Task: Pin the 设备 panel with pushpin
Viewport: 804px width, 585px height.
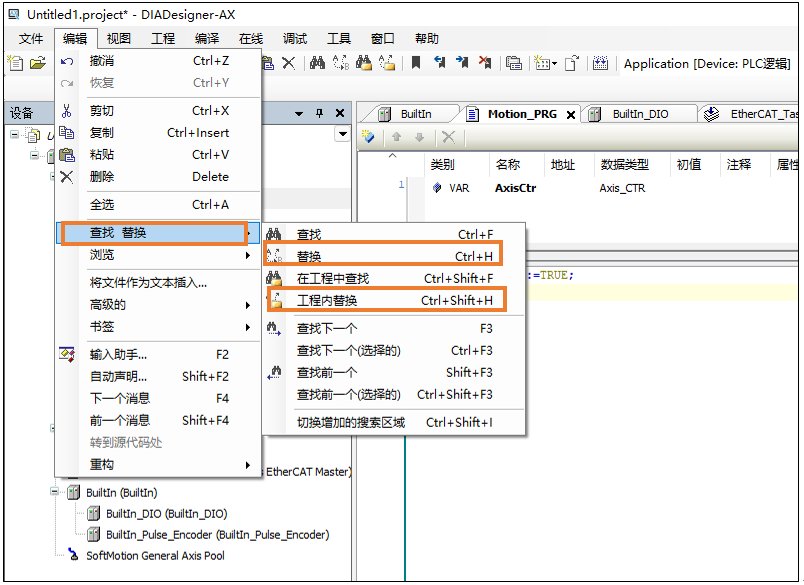Action: click(320, 113)
